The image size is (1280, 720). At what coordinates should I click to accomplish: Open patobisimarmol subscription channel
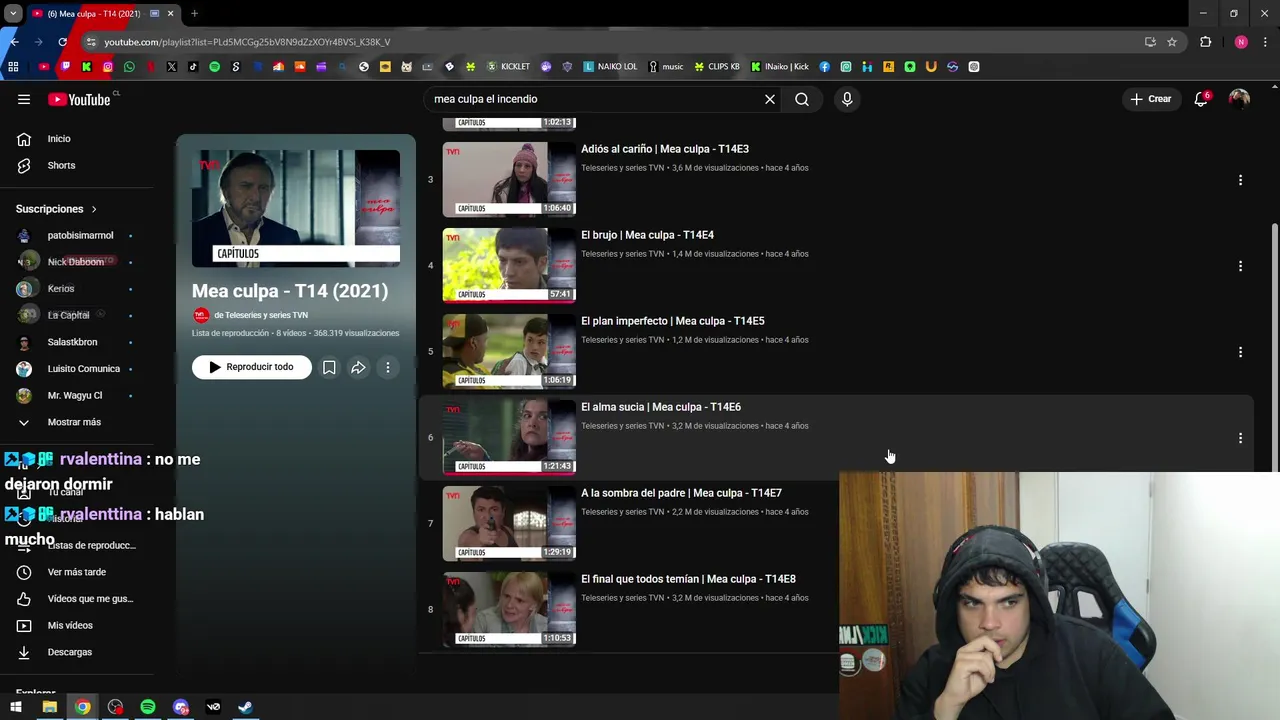tap(80, 235)
